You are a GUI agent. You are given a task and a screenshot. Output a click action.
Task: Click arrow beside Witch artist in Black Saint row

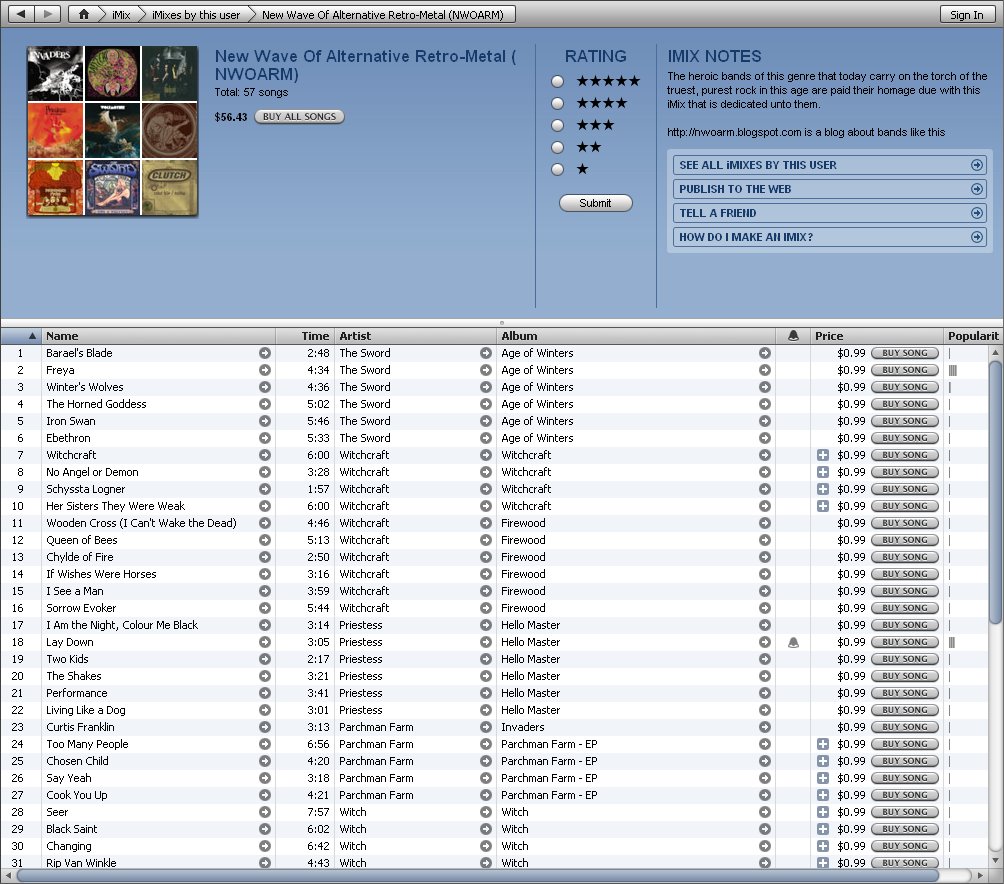tap(486, 829)
